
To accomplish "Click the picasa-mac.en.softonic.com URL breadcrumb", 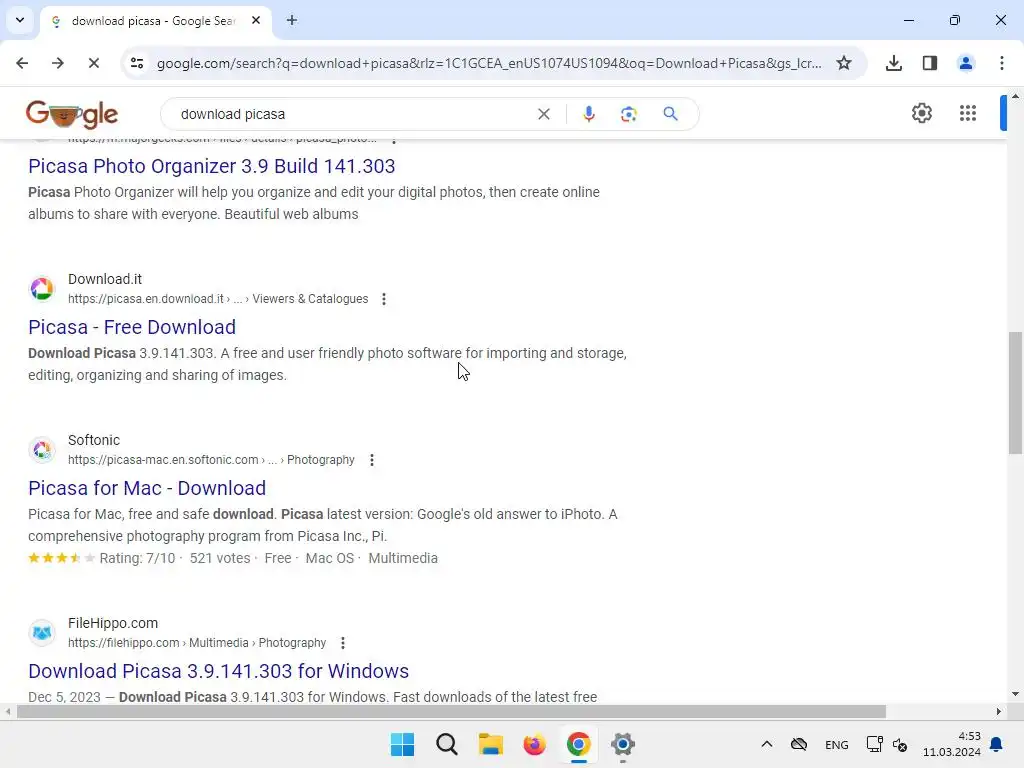I will point(211,460).
